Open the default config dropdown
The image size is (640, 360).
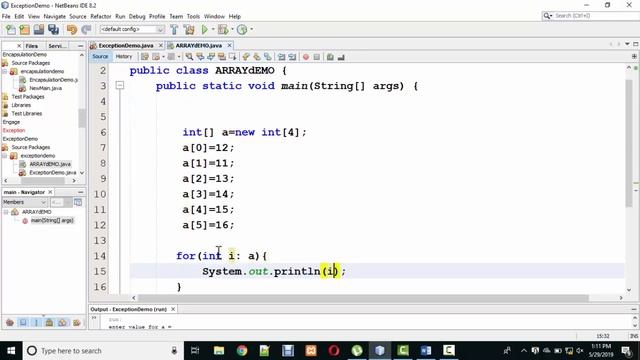(132, 29)
